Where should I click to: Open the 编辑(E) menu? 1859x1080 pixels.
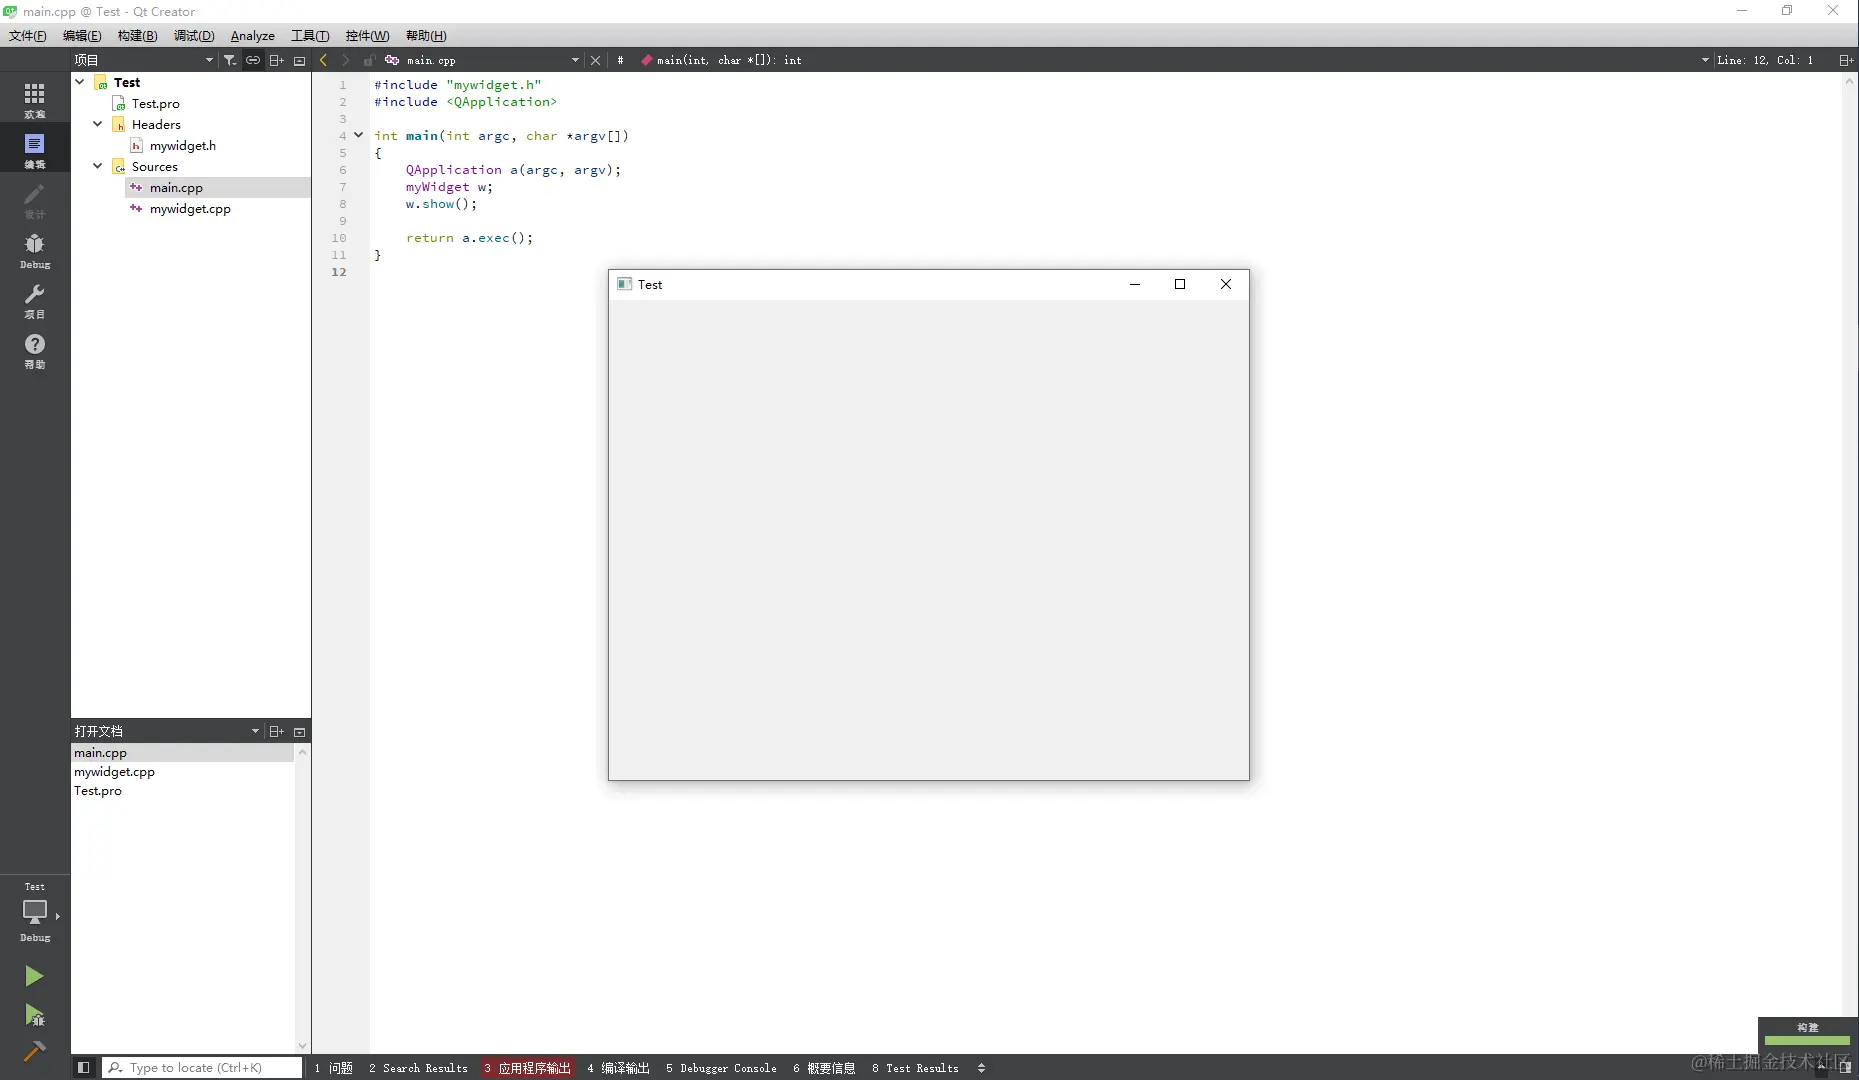point(82,36)
